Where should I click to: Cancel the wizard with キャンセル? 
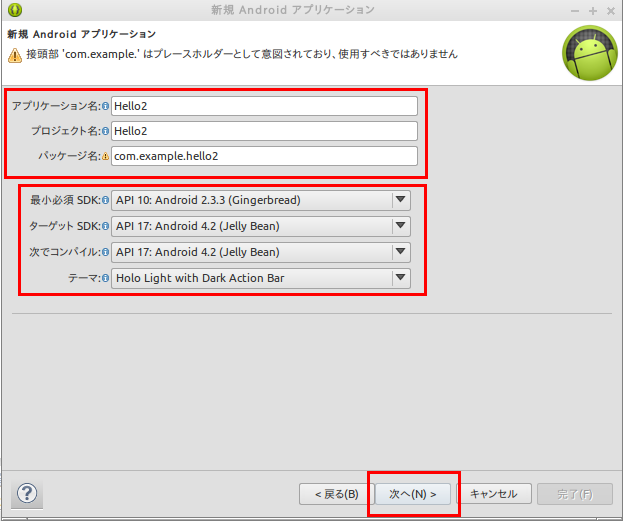494,494
